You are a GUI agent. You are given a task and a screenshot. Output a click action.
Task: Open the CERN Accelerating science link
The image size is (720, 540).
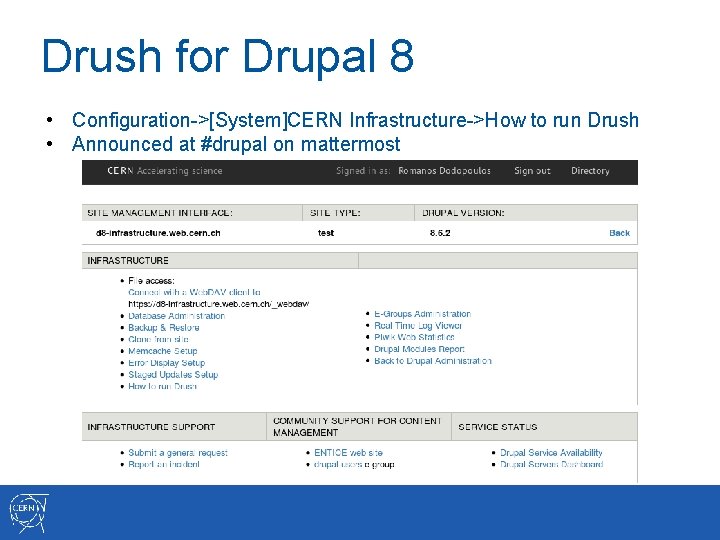click(164, 171)
